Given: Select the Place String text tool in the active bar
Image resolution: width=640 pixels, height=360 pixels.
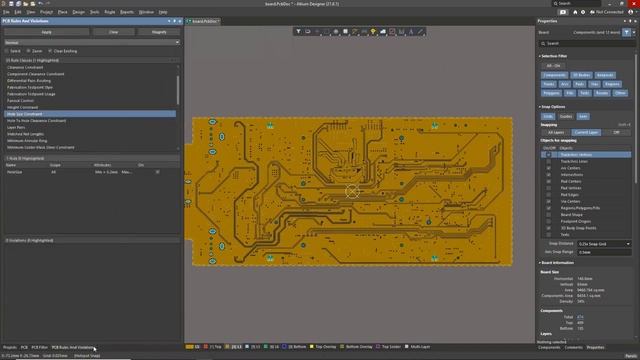Looking at the screenshot, I should (411, 31).
